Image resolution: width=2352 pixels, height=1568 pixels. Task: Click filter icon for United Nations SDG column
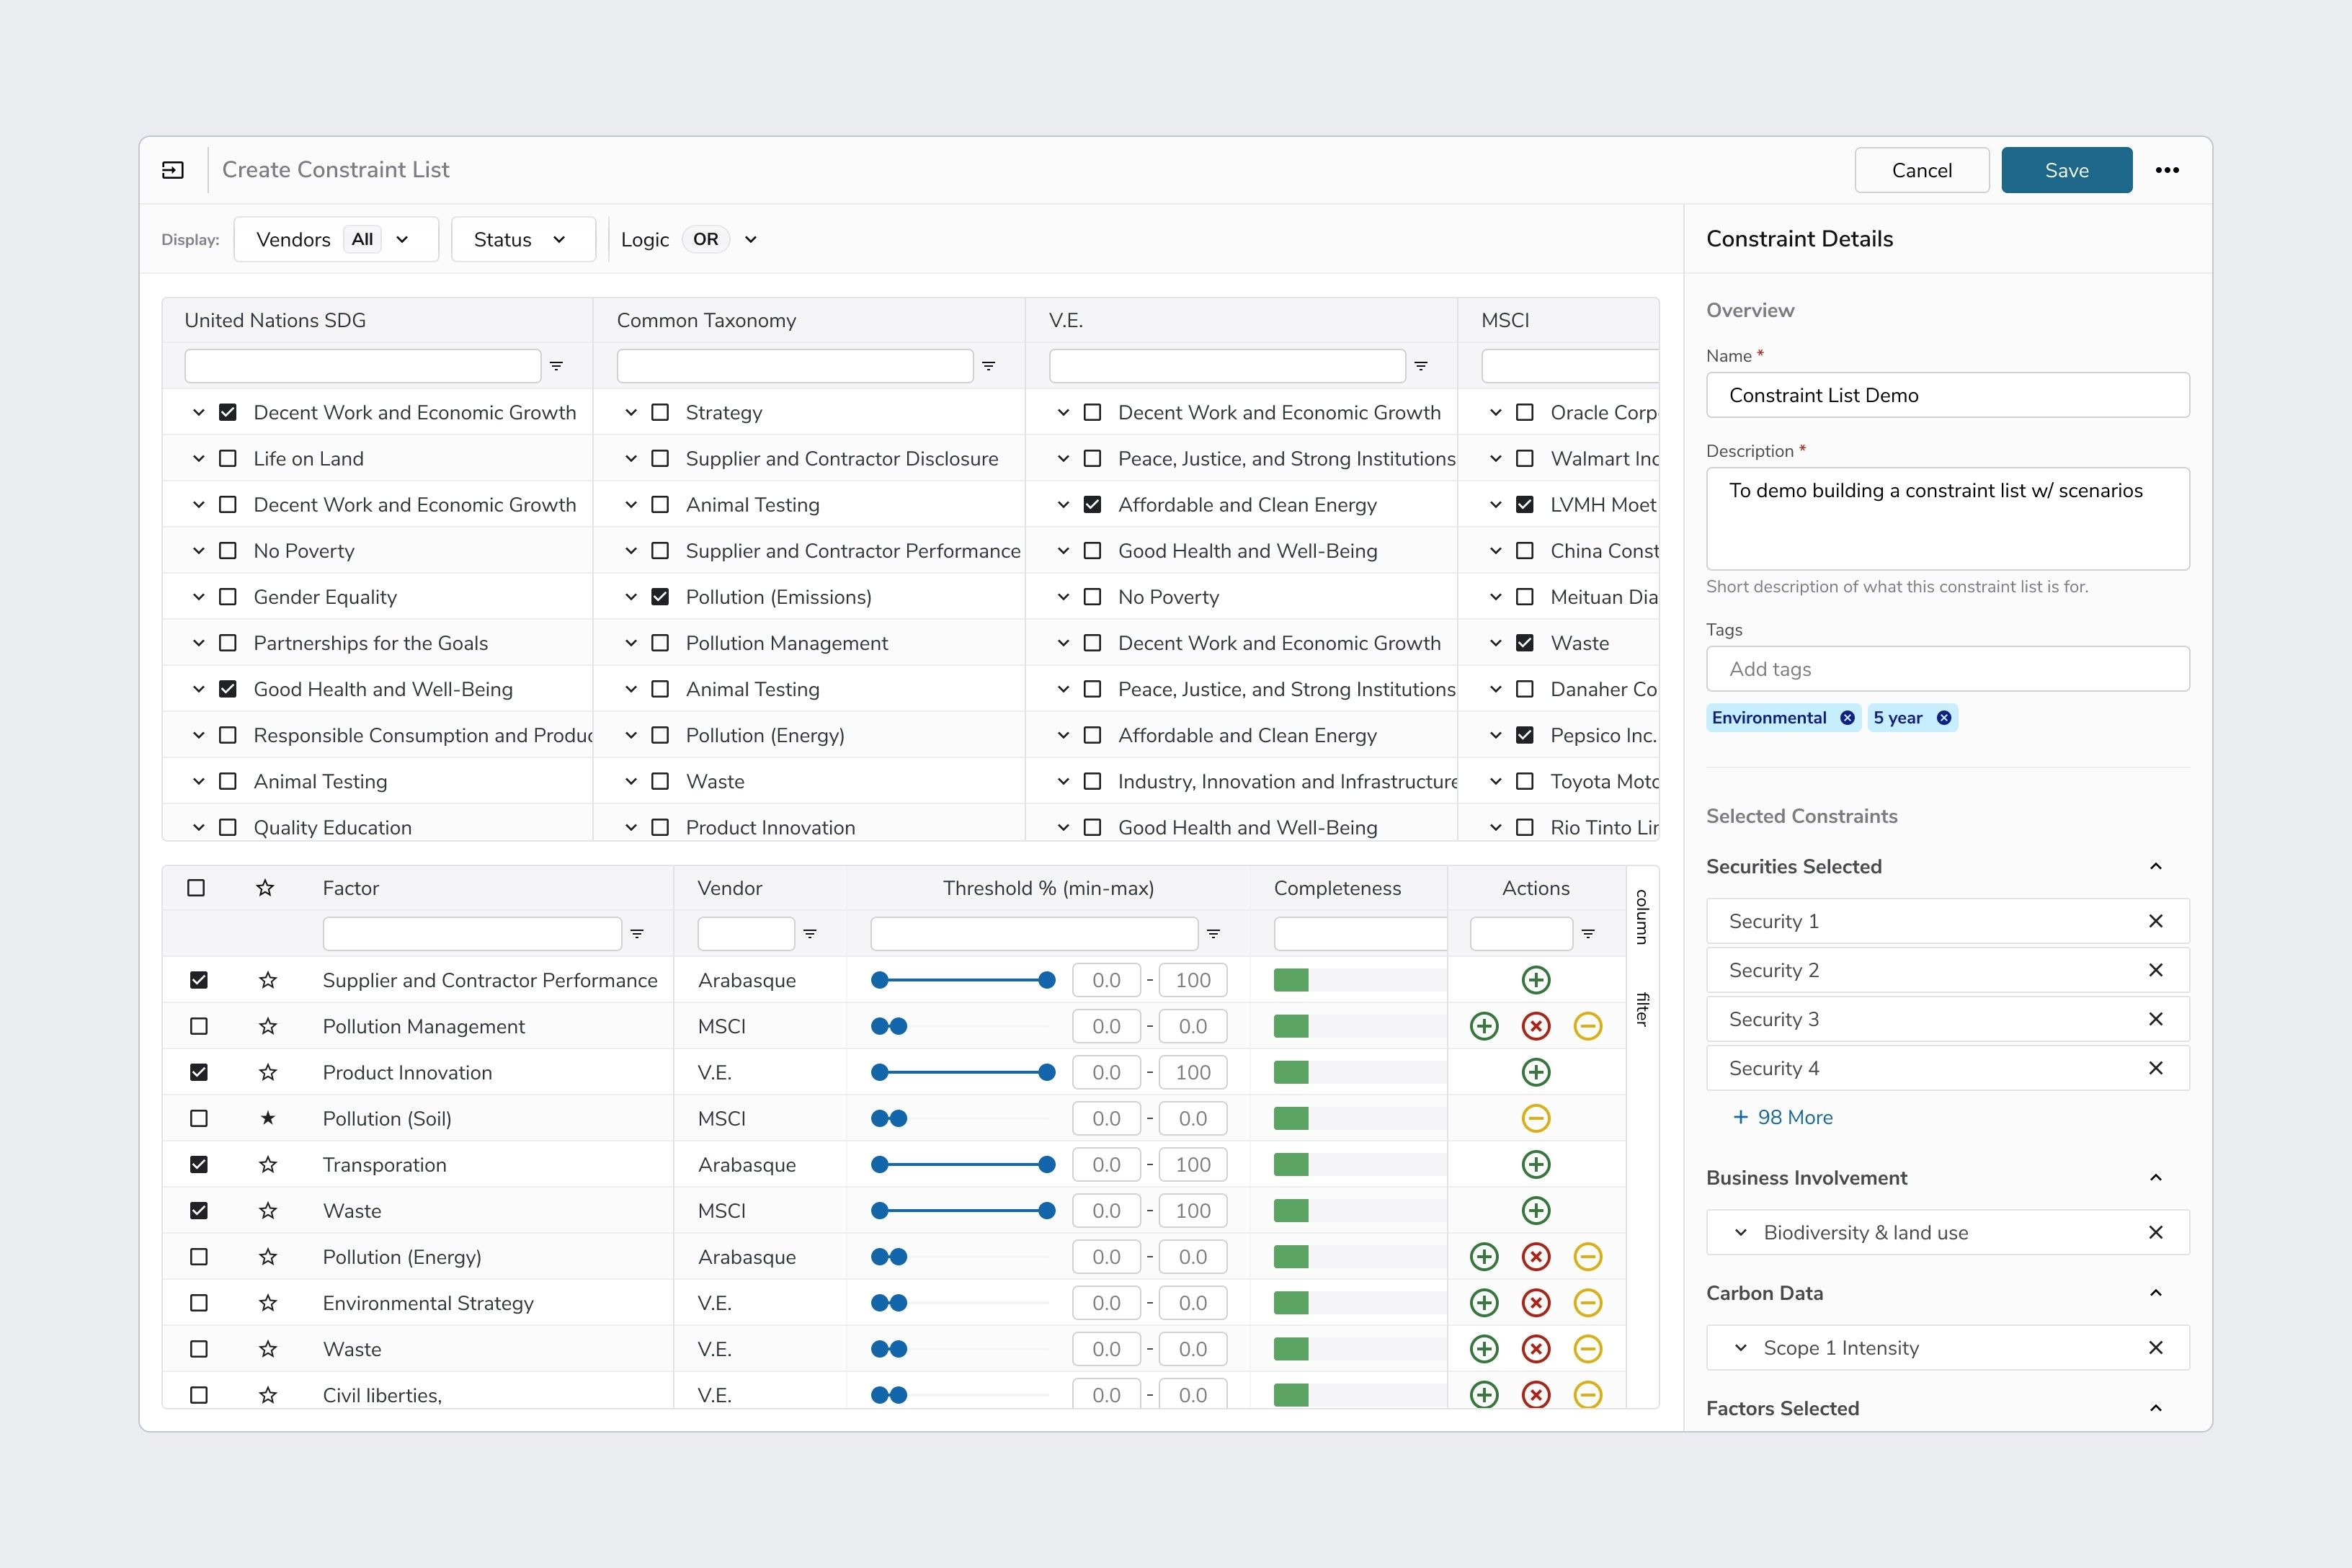[557, 366]
